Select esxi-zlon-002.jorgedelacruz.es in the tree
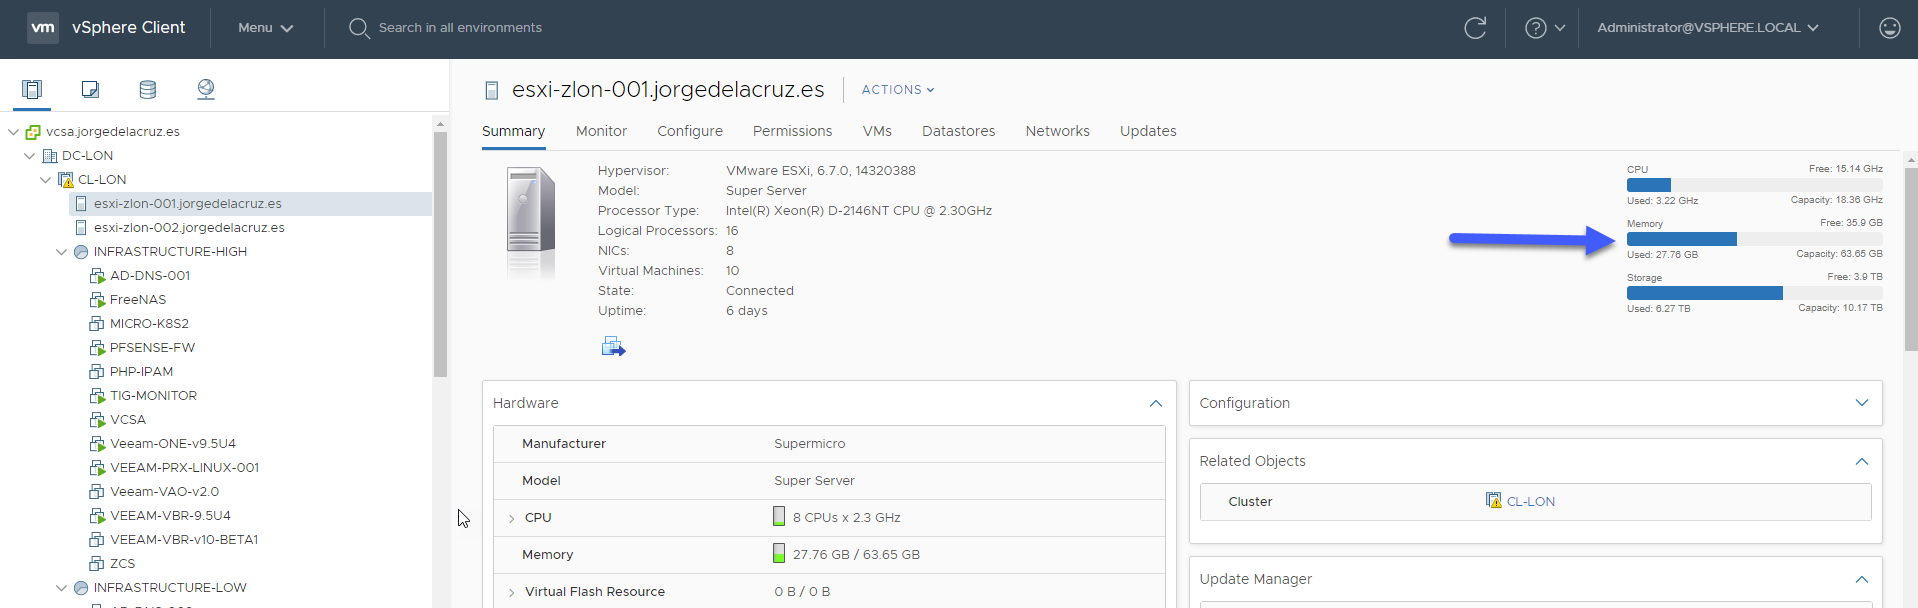Image resolution: width=1918 pixels, height=608 pixels. tap(189, 228)
